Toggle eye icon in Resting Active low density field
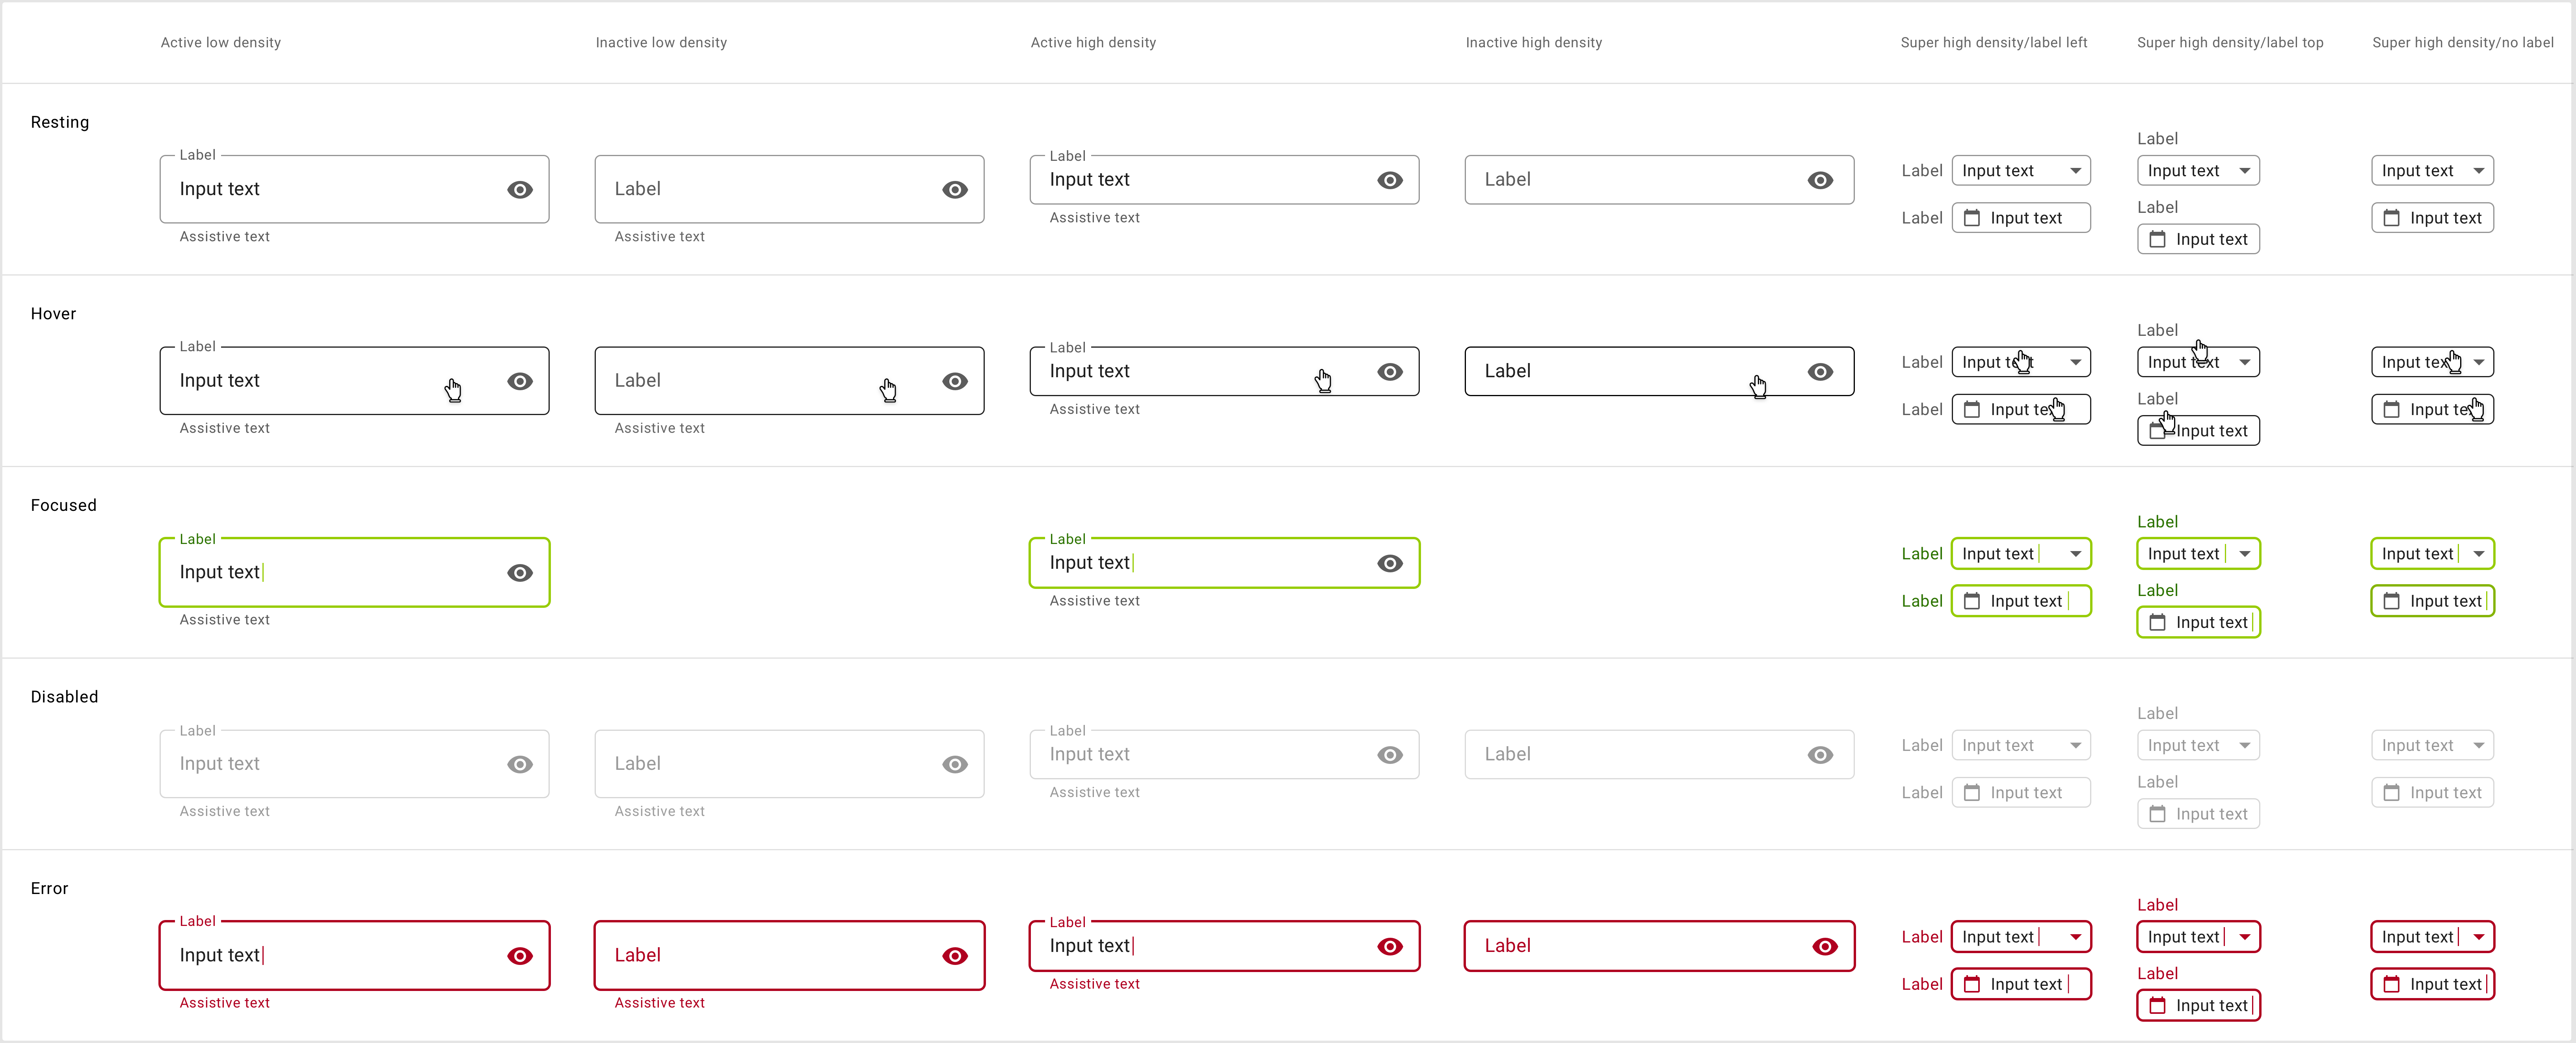 [x=520, y=190]
